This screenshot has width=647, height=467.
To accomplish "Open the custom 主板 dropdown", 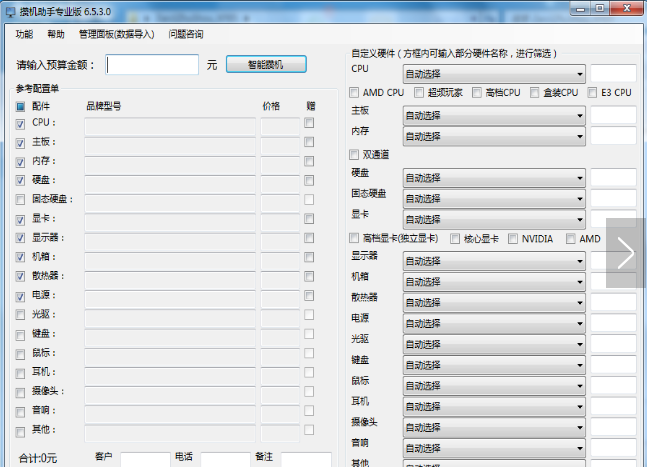I will point(494,116).
